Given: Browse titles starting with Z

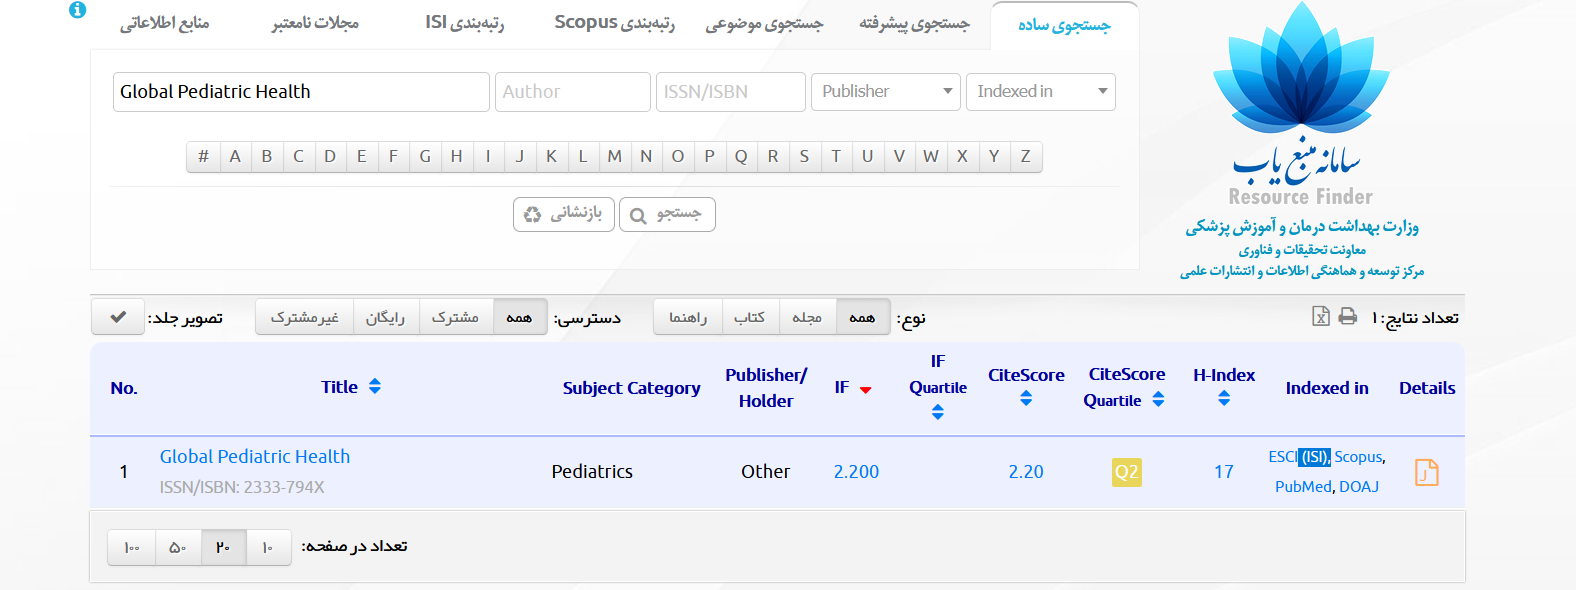Looking at the screenshot, I should tap(1025, 156).
